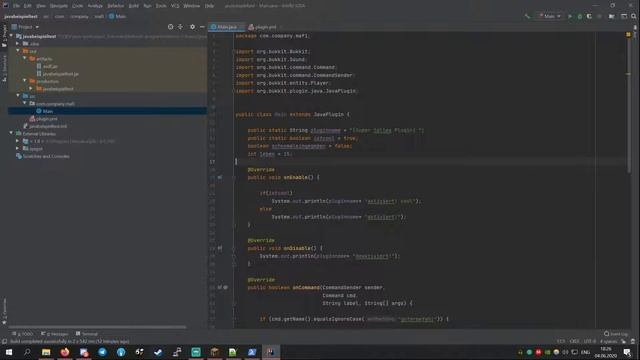This screenshot has width=640, height=360.
Task: Open the VCS menu
Action: click(175, 6)
